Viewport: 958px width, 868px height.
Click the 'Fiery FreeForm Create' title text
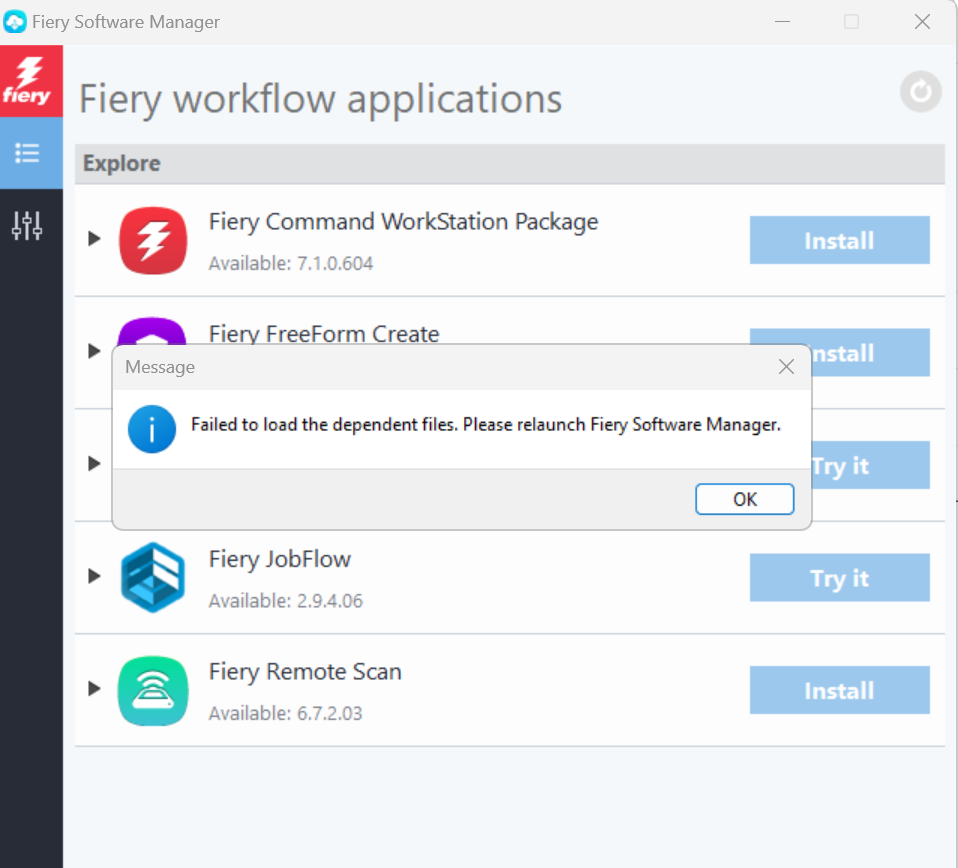click(324, 334)
